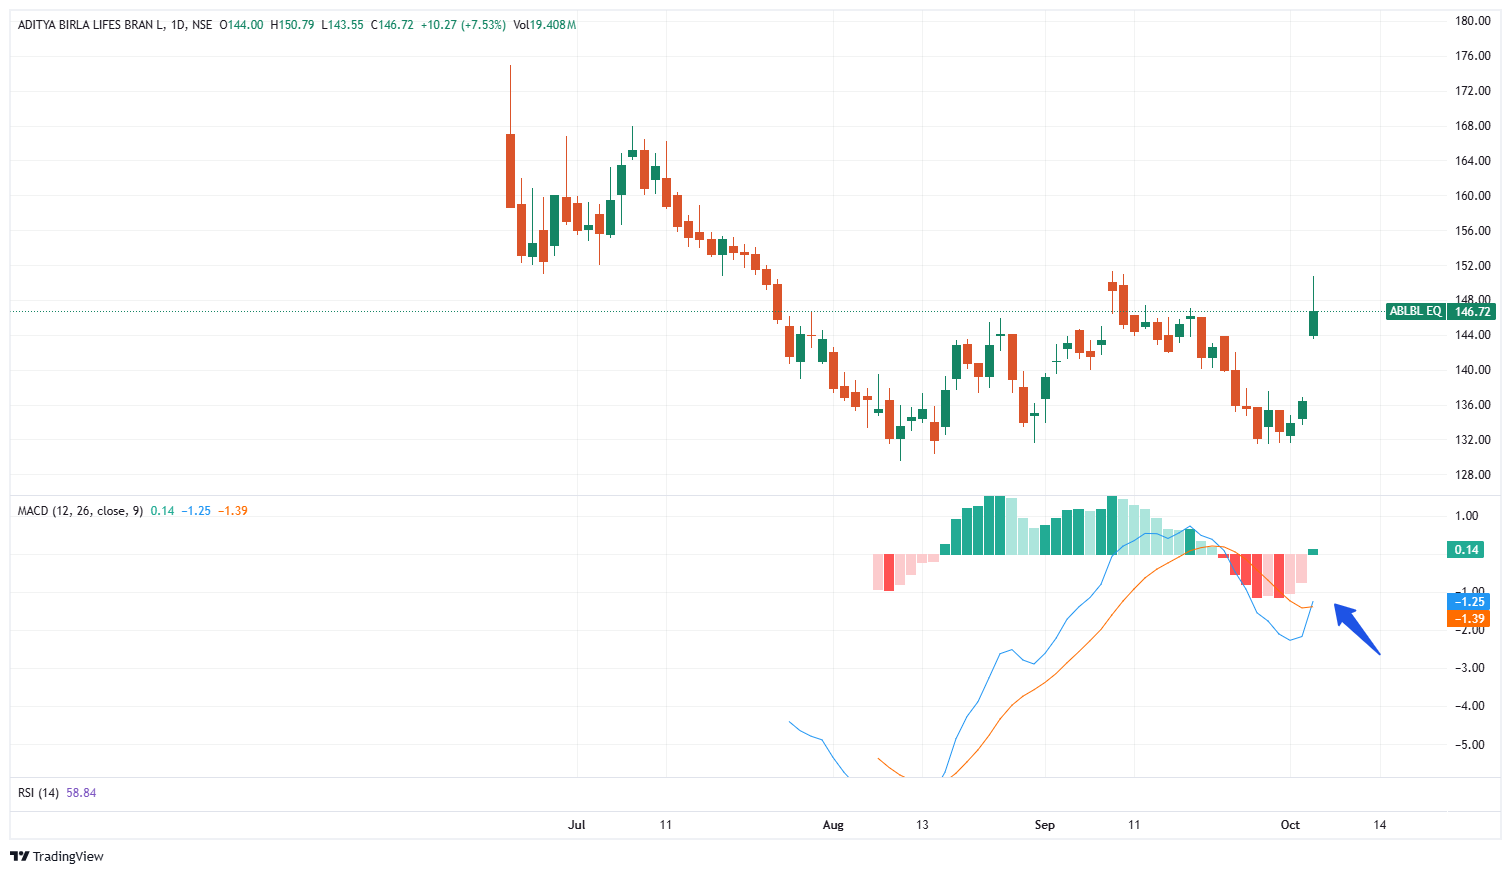Click the TradingView logo icon

pyautogui.click(x=20, y=857)
